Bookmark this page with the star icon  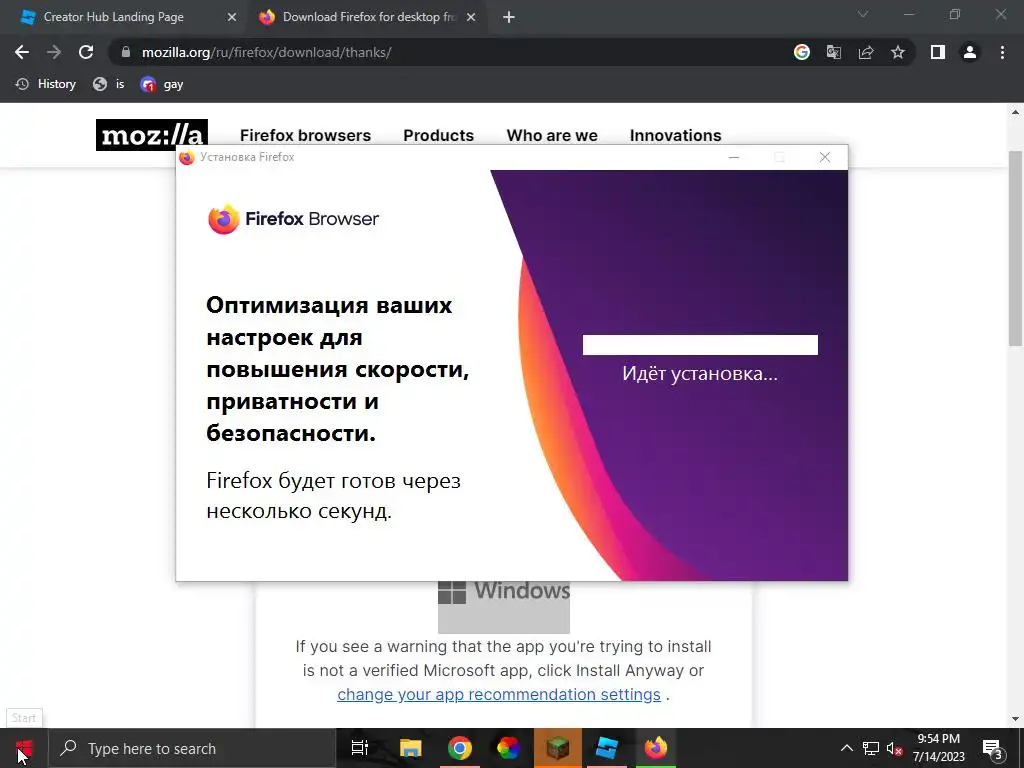(898, 52)
